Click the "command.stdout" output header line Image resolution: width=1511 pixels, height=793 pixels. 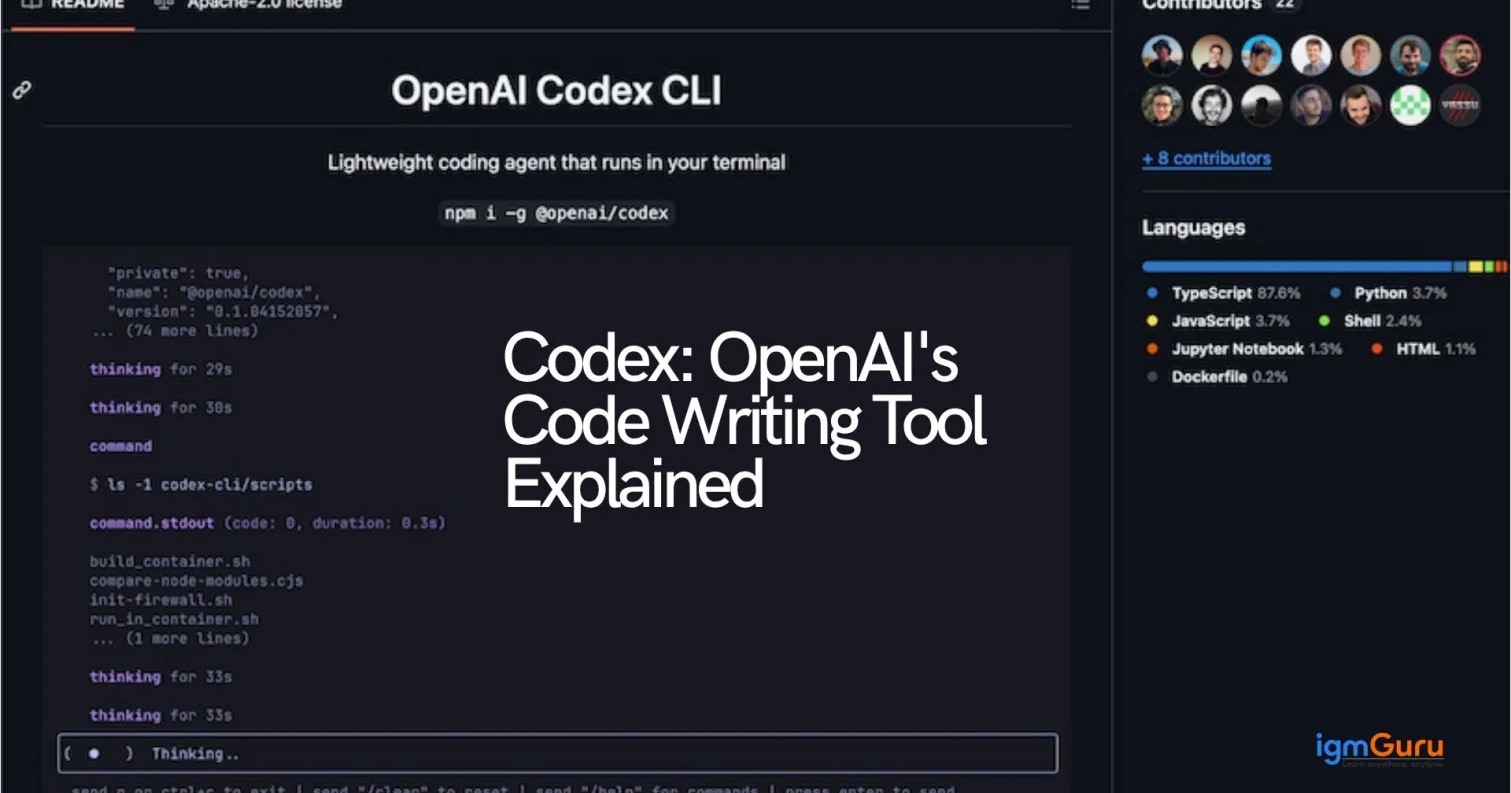tap(267, 523)
